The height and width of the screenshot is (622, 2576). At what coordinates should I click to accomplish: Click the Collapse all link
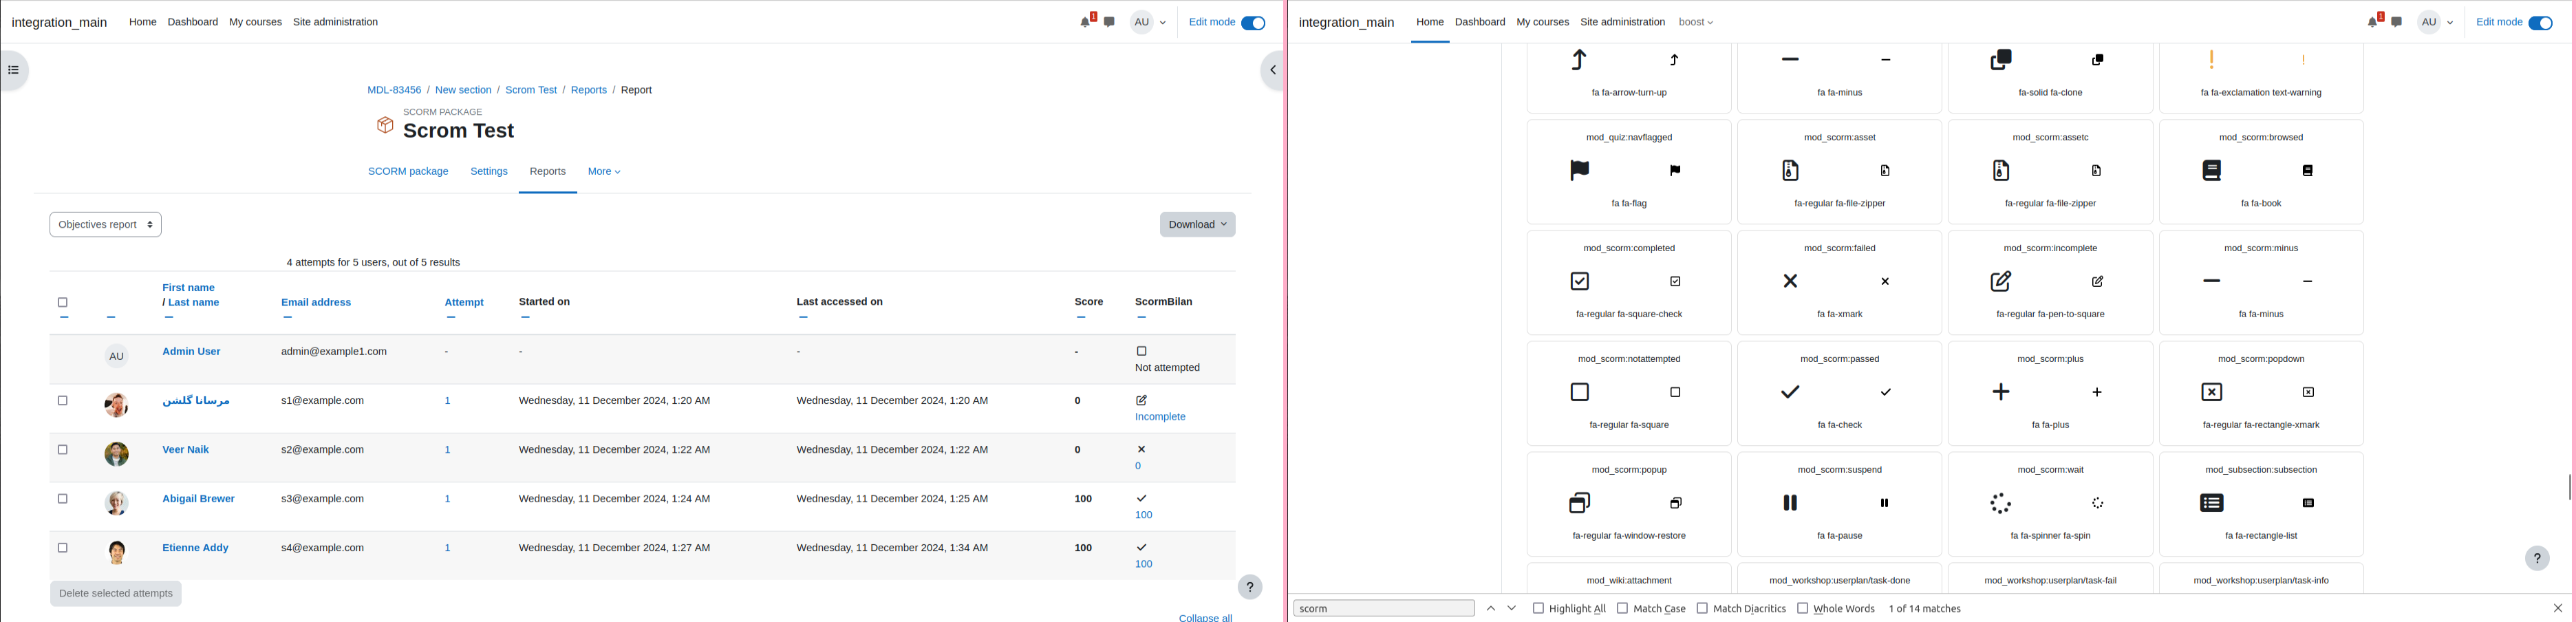1205,618
